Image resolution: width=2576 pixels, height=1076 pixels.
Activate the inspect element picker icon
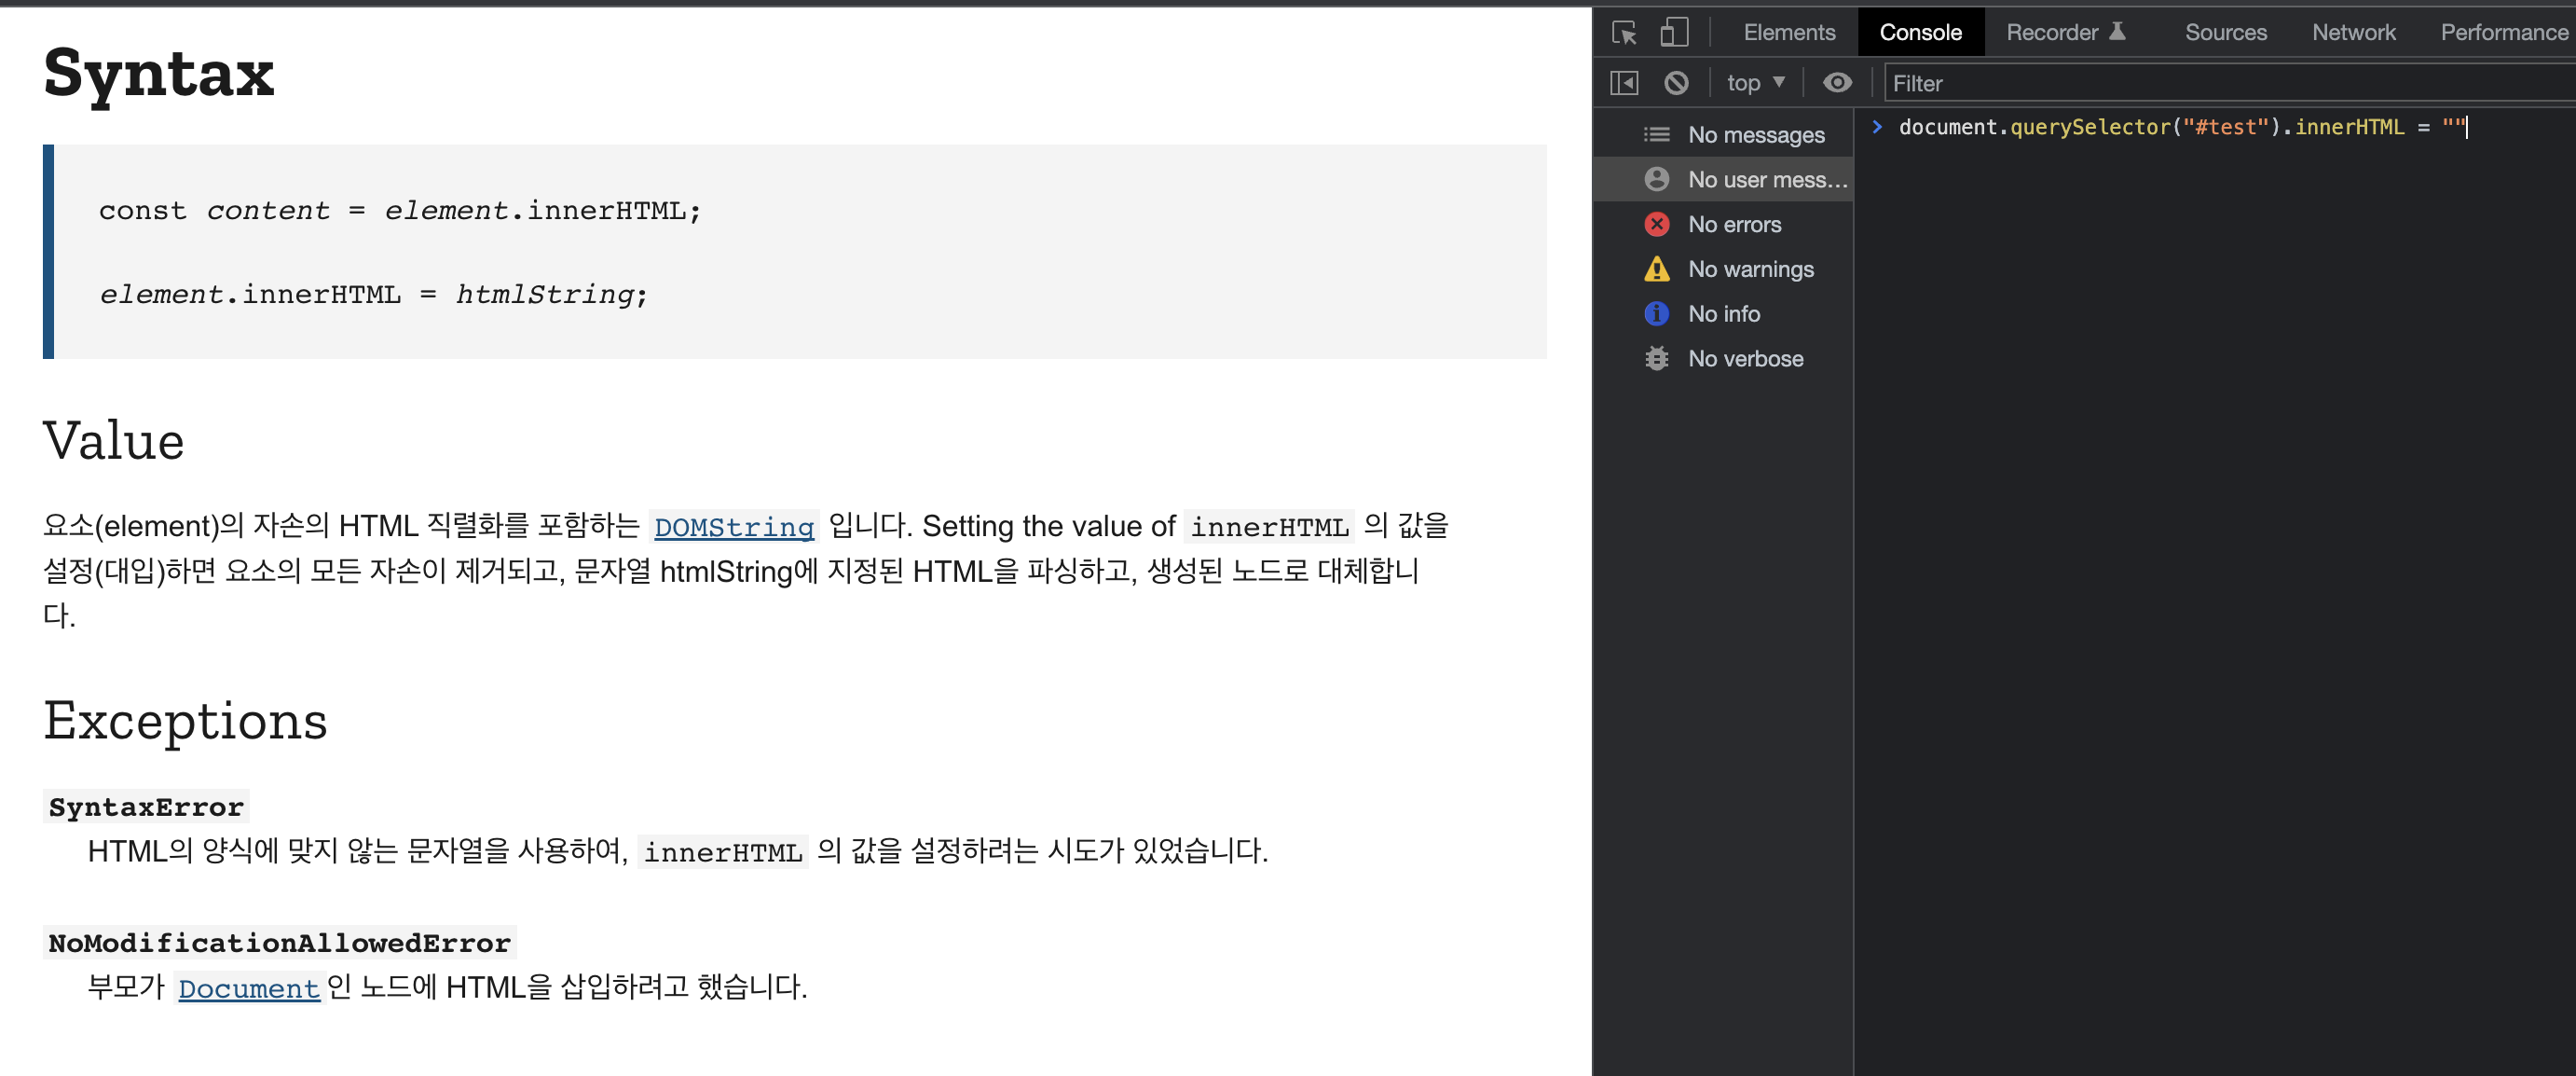(1624, 33)
